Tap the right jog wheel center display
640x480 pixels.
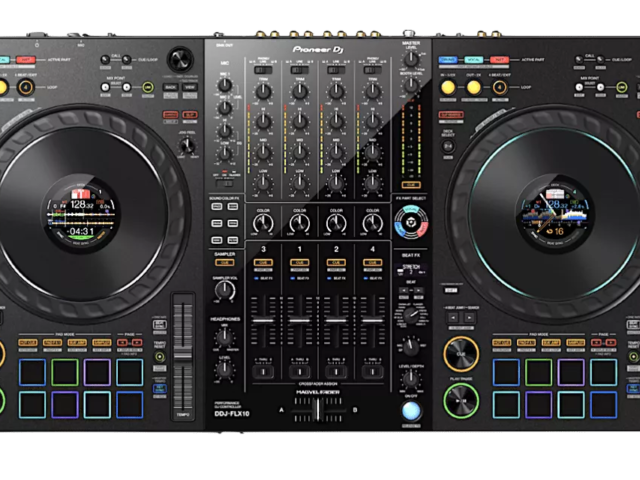pyautogui.click(x=555, y=214)
